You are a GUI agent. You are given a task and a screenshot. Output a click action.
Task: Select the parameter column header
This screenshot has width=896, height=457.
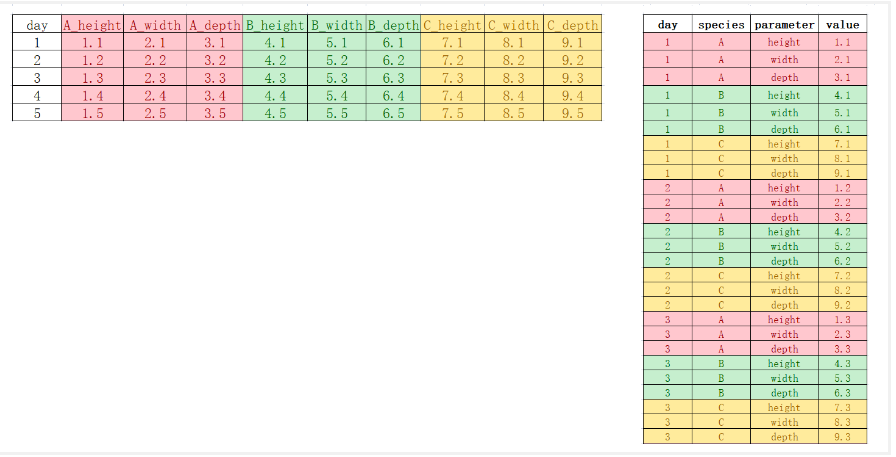(784, 24)
